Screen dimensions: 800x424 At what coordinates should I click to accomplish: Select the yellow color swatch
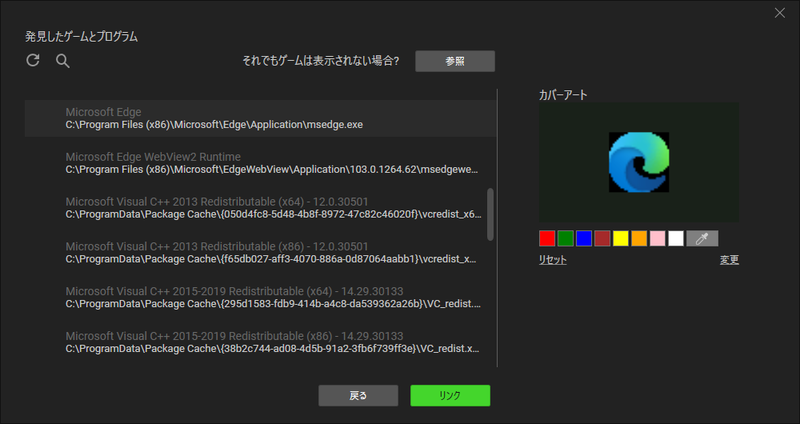620,238
